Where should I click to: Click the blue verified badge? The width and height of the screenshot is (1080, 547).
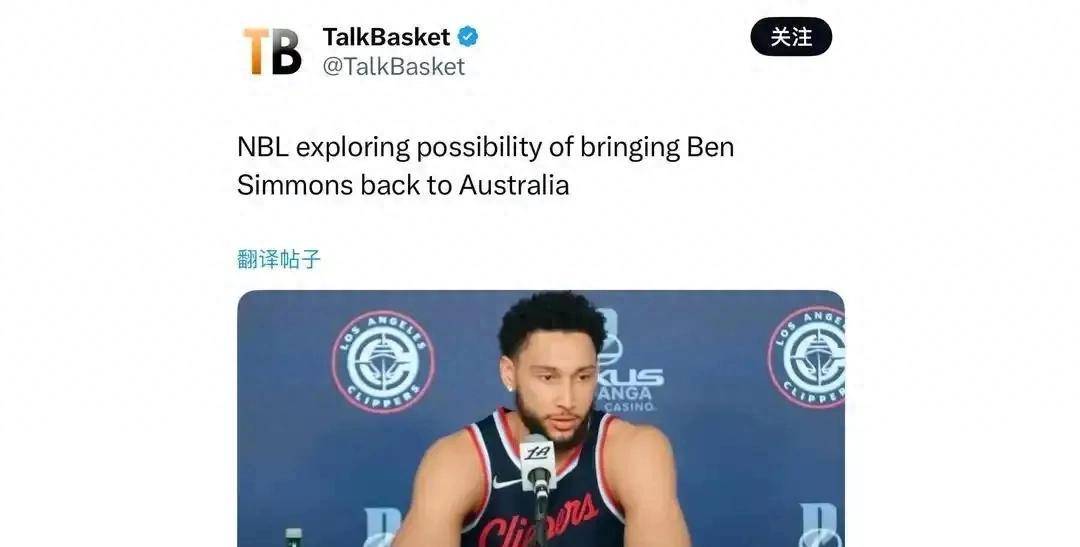pyautogui.click(x=468, y=36)
